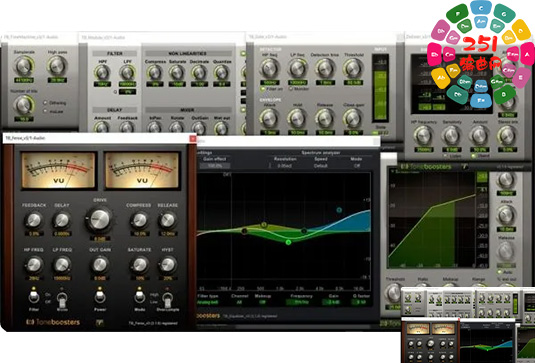Open the Channel dropdown in the equalizer
The width and height of the screenshot is (535, 363).
tap(239, 302)
